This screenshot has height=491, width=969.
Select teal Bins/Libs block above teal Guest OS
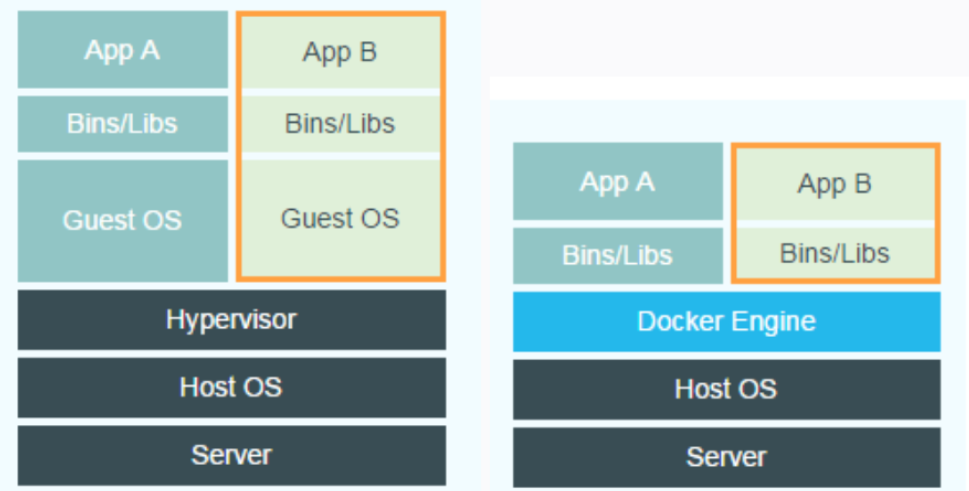(122, 124)
